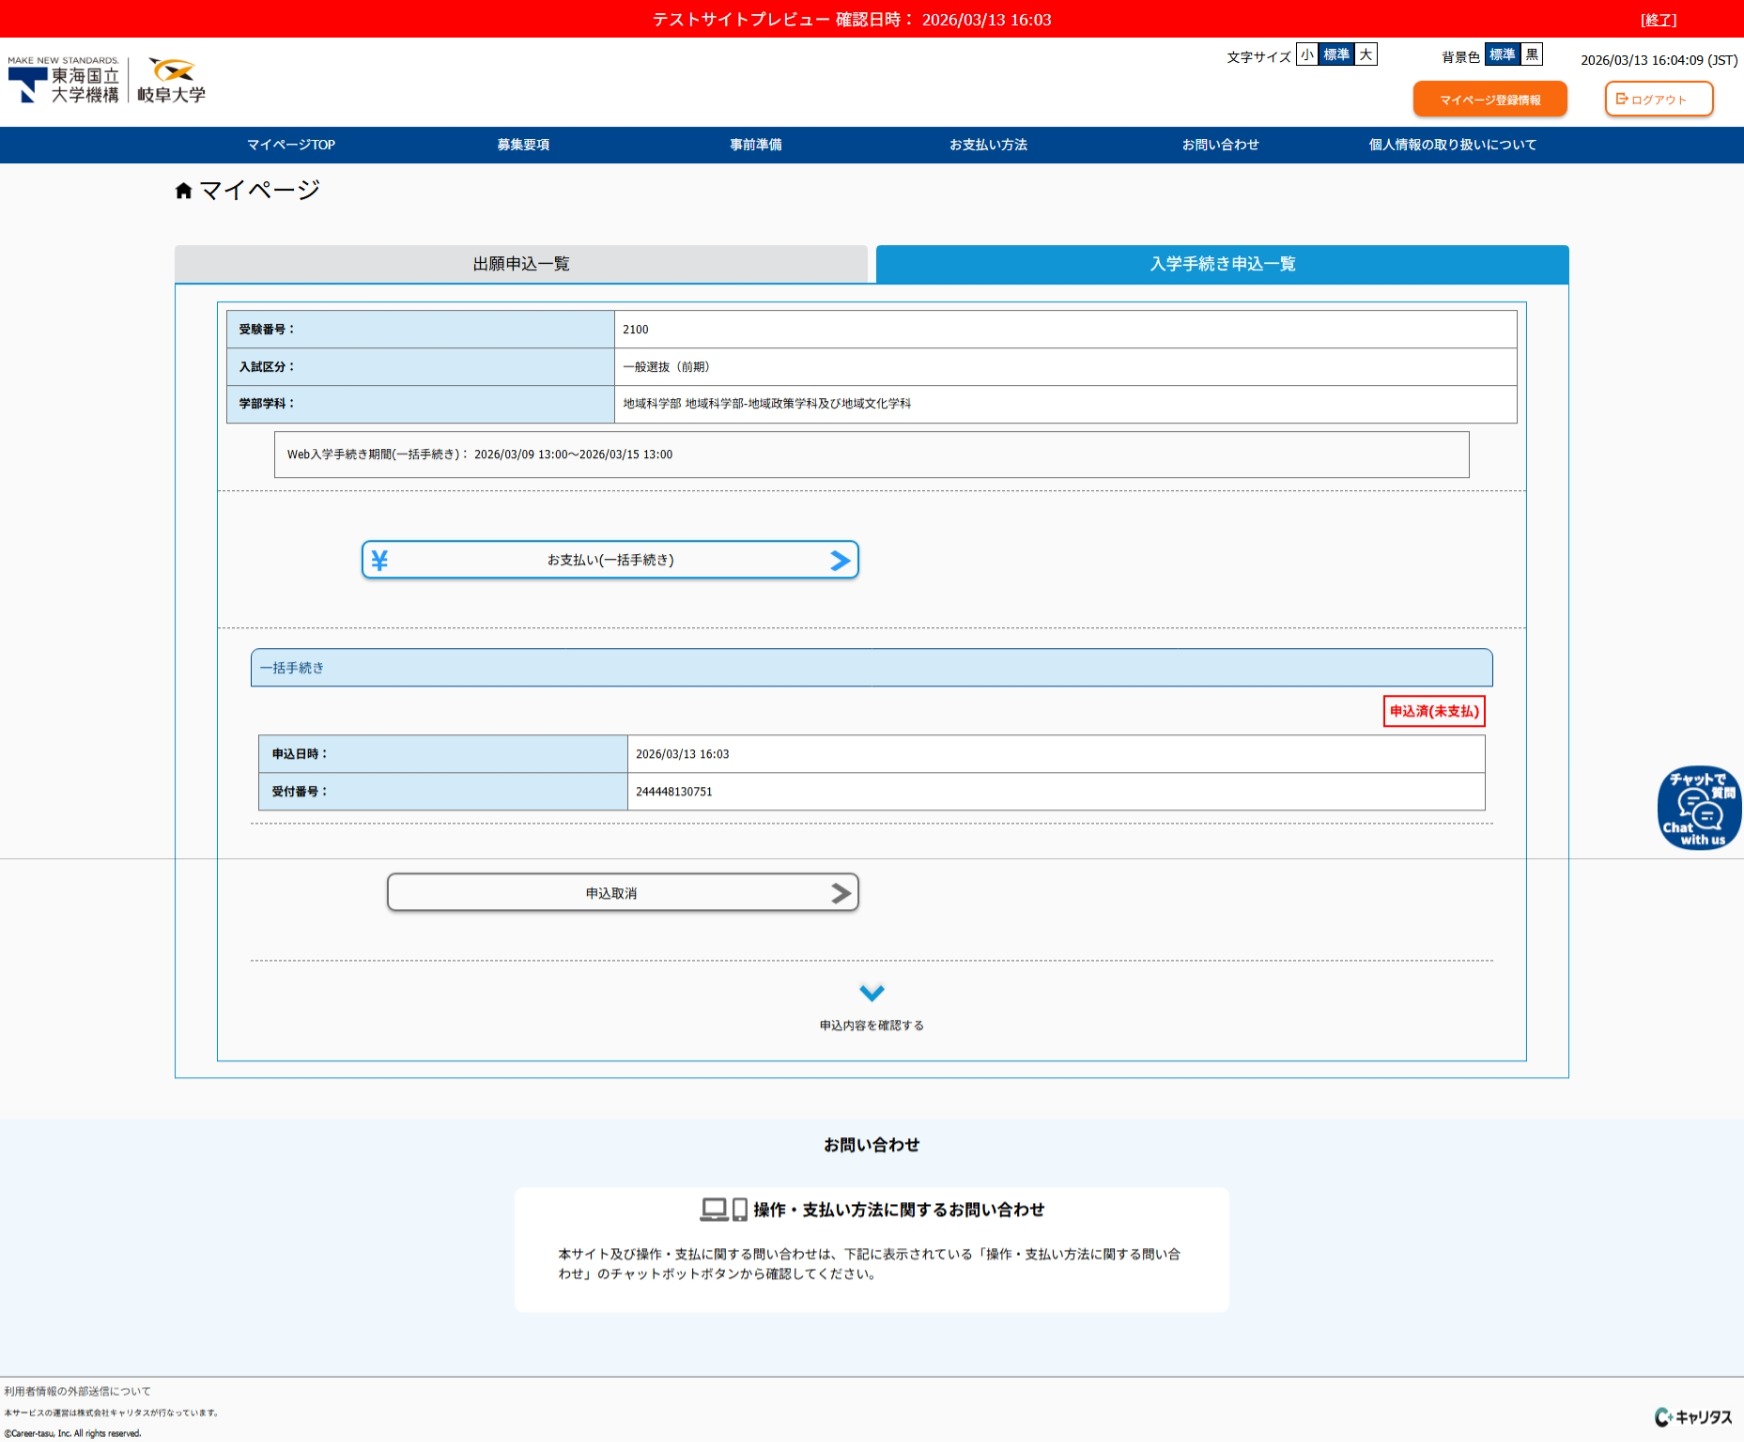Click the 申込日時 label cell
This screenshot has height=1442, width=1744.
(443, 754)
